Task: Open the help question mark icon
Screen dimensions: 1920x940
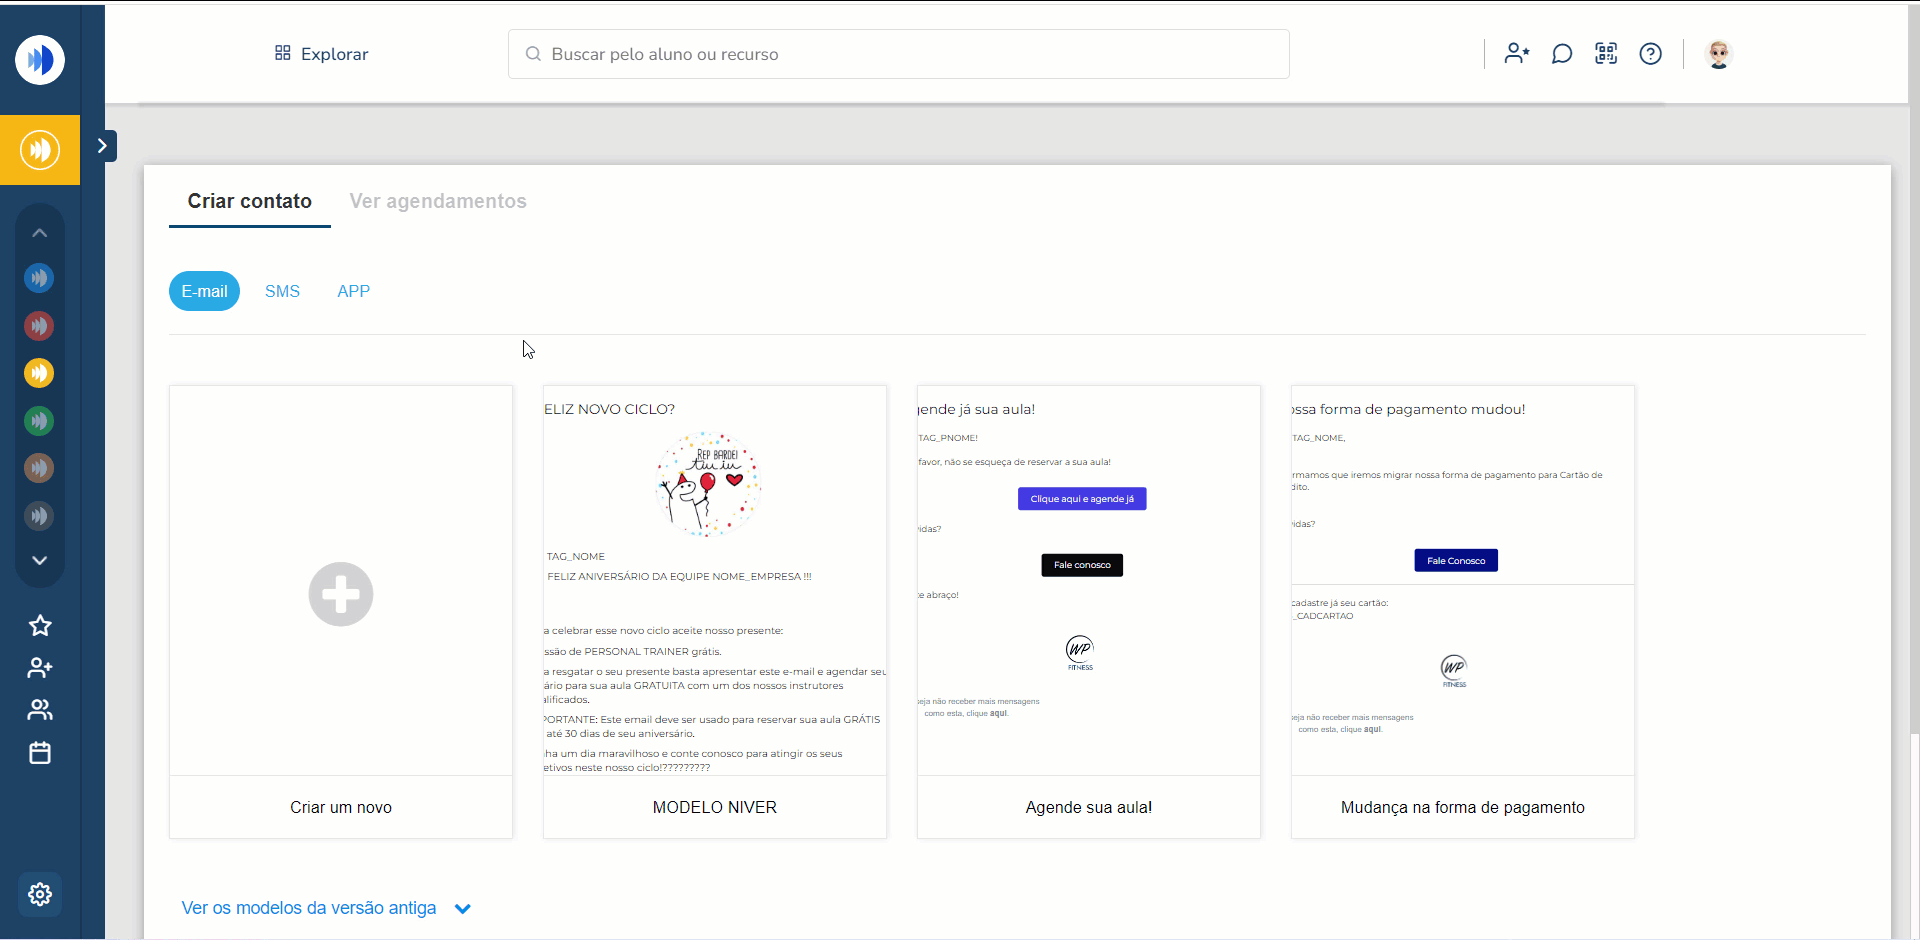Action: tap(1650, 54)
